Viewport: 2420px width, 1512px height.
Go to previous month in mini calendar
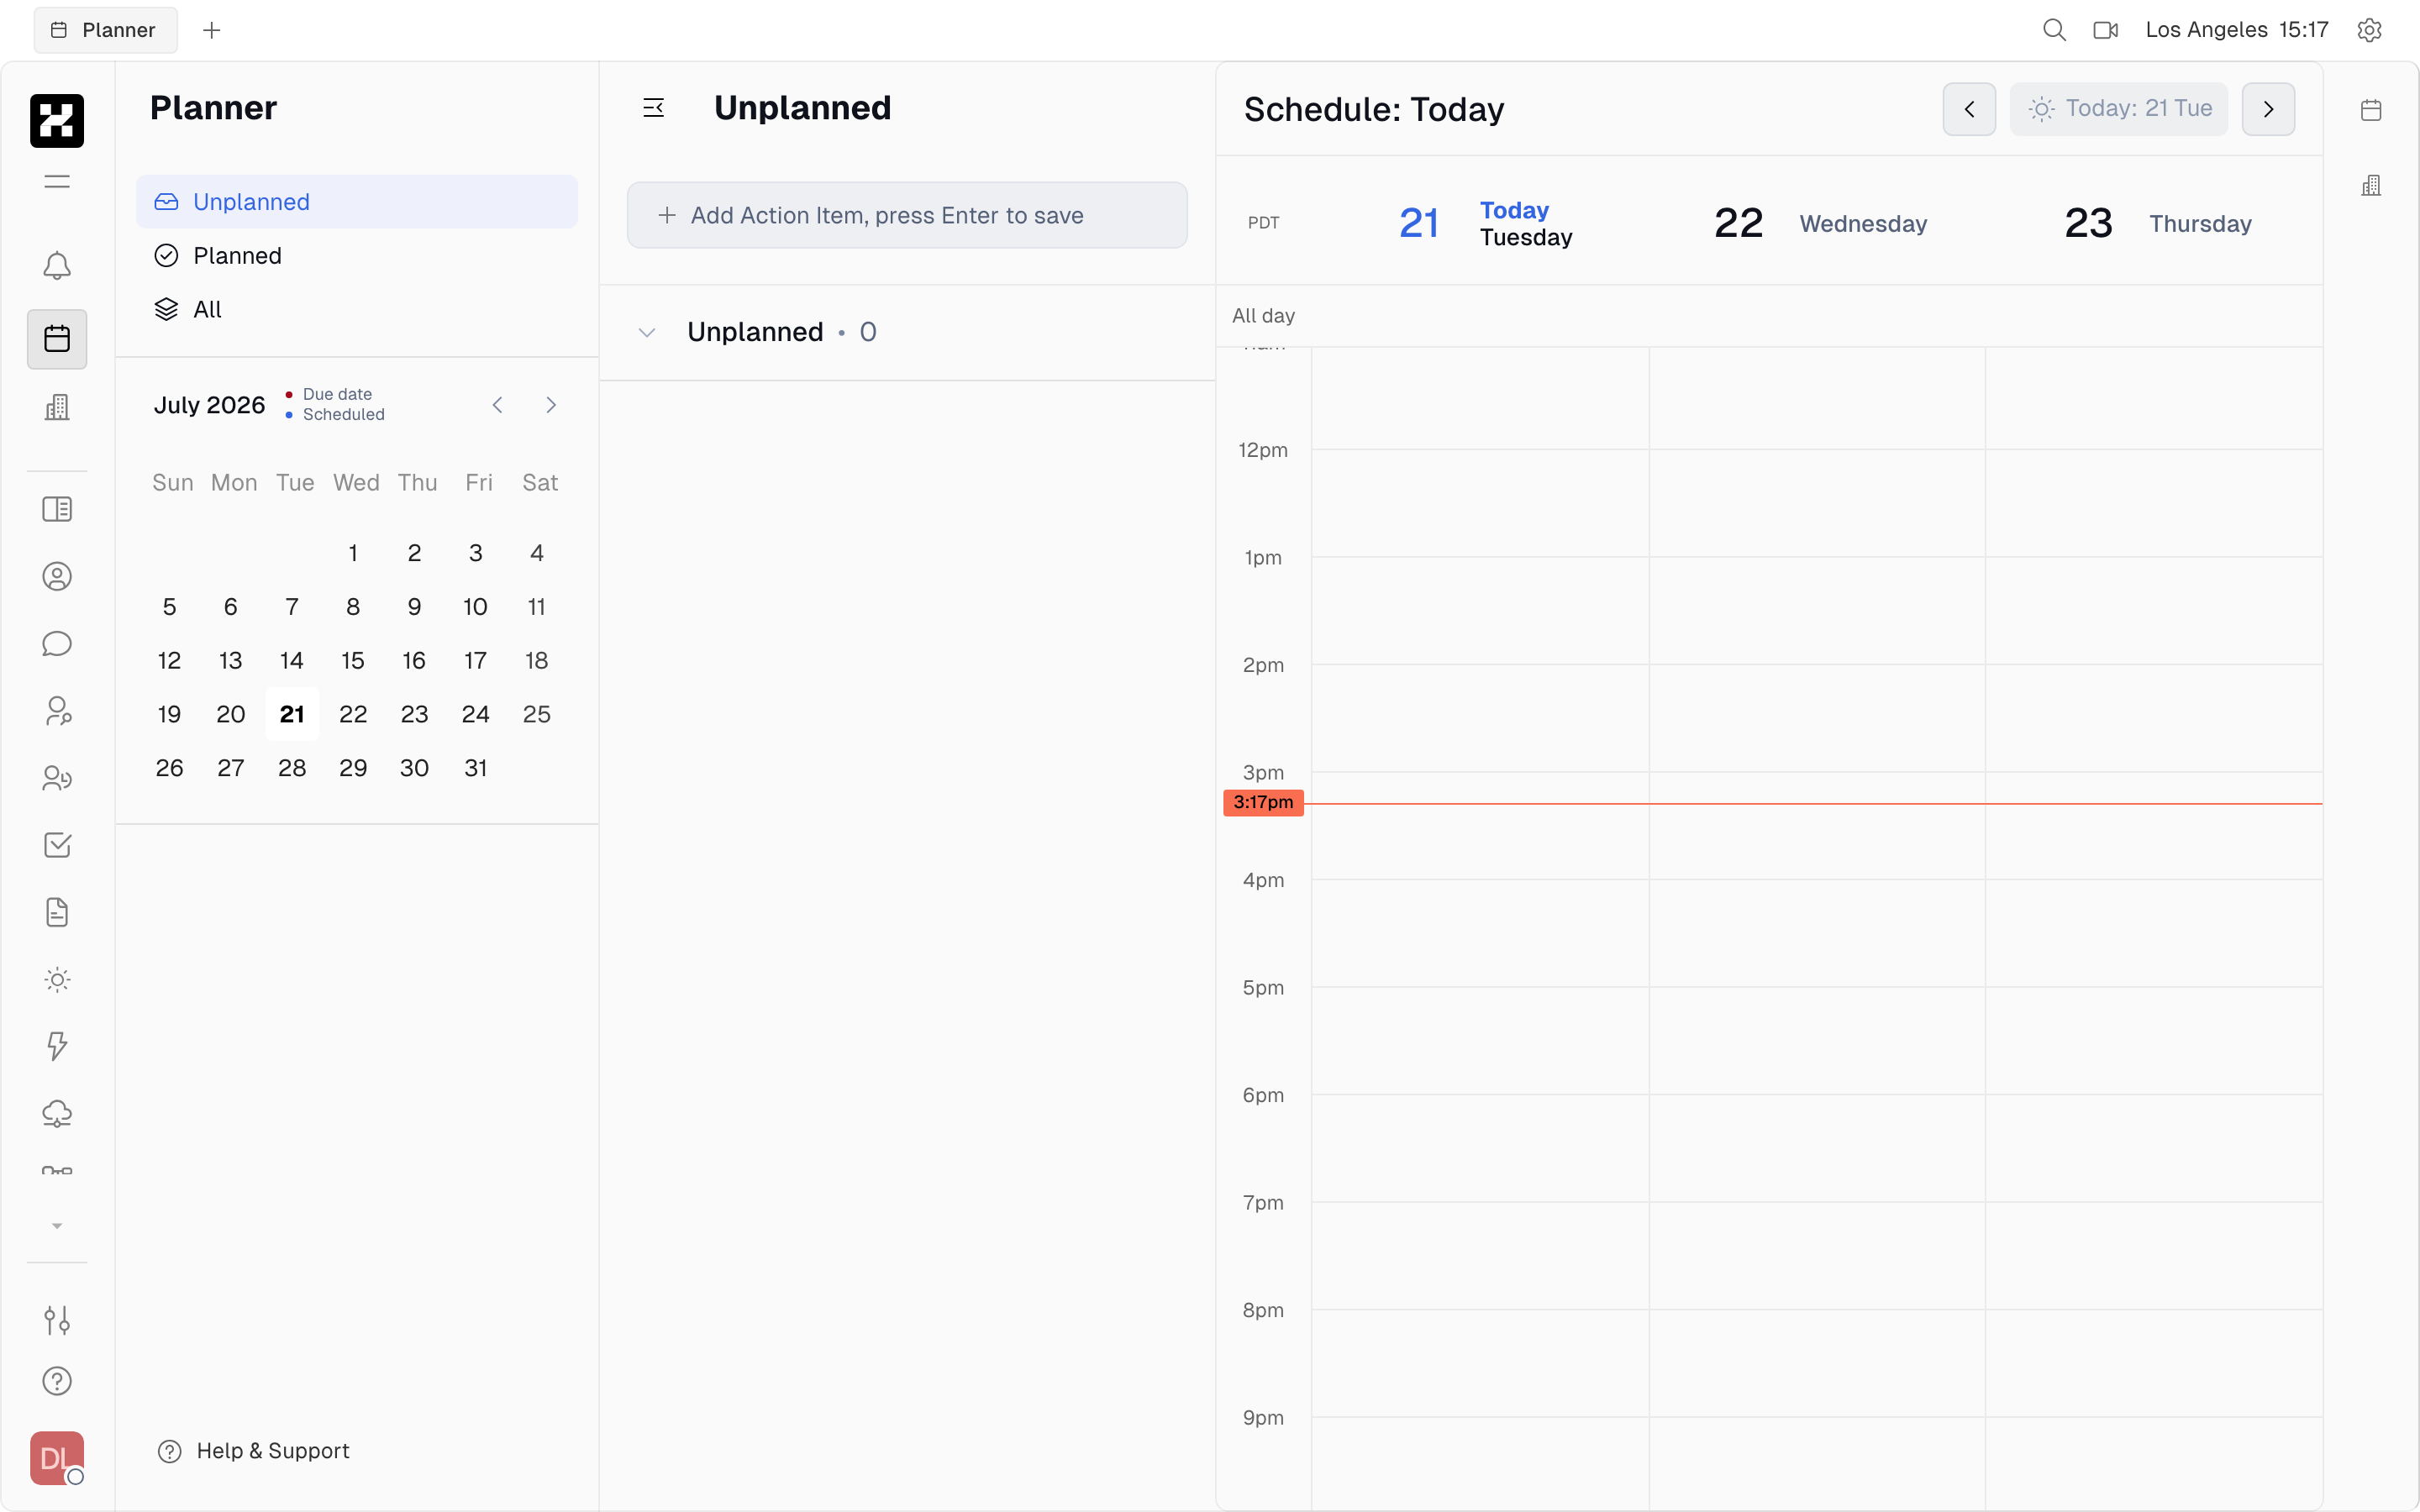498,405
